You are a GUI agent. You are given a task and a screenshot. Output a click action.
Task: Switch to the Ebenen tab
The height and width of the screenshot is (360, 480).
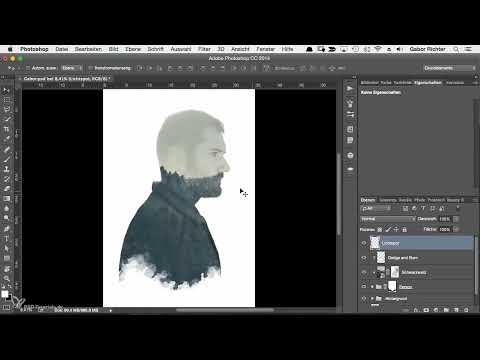click(x=368, y=200)
